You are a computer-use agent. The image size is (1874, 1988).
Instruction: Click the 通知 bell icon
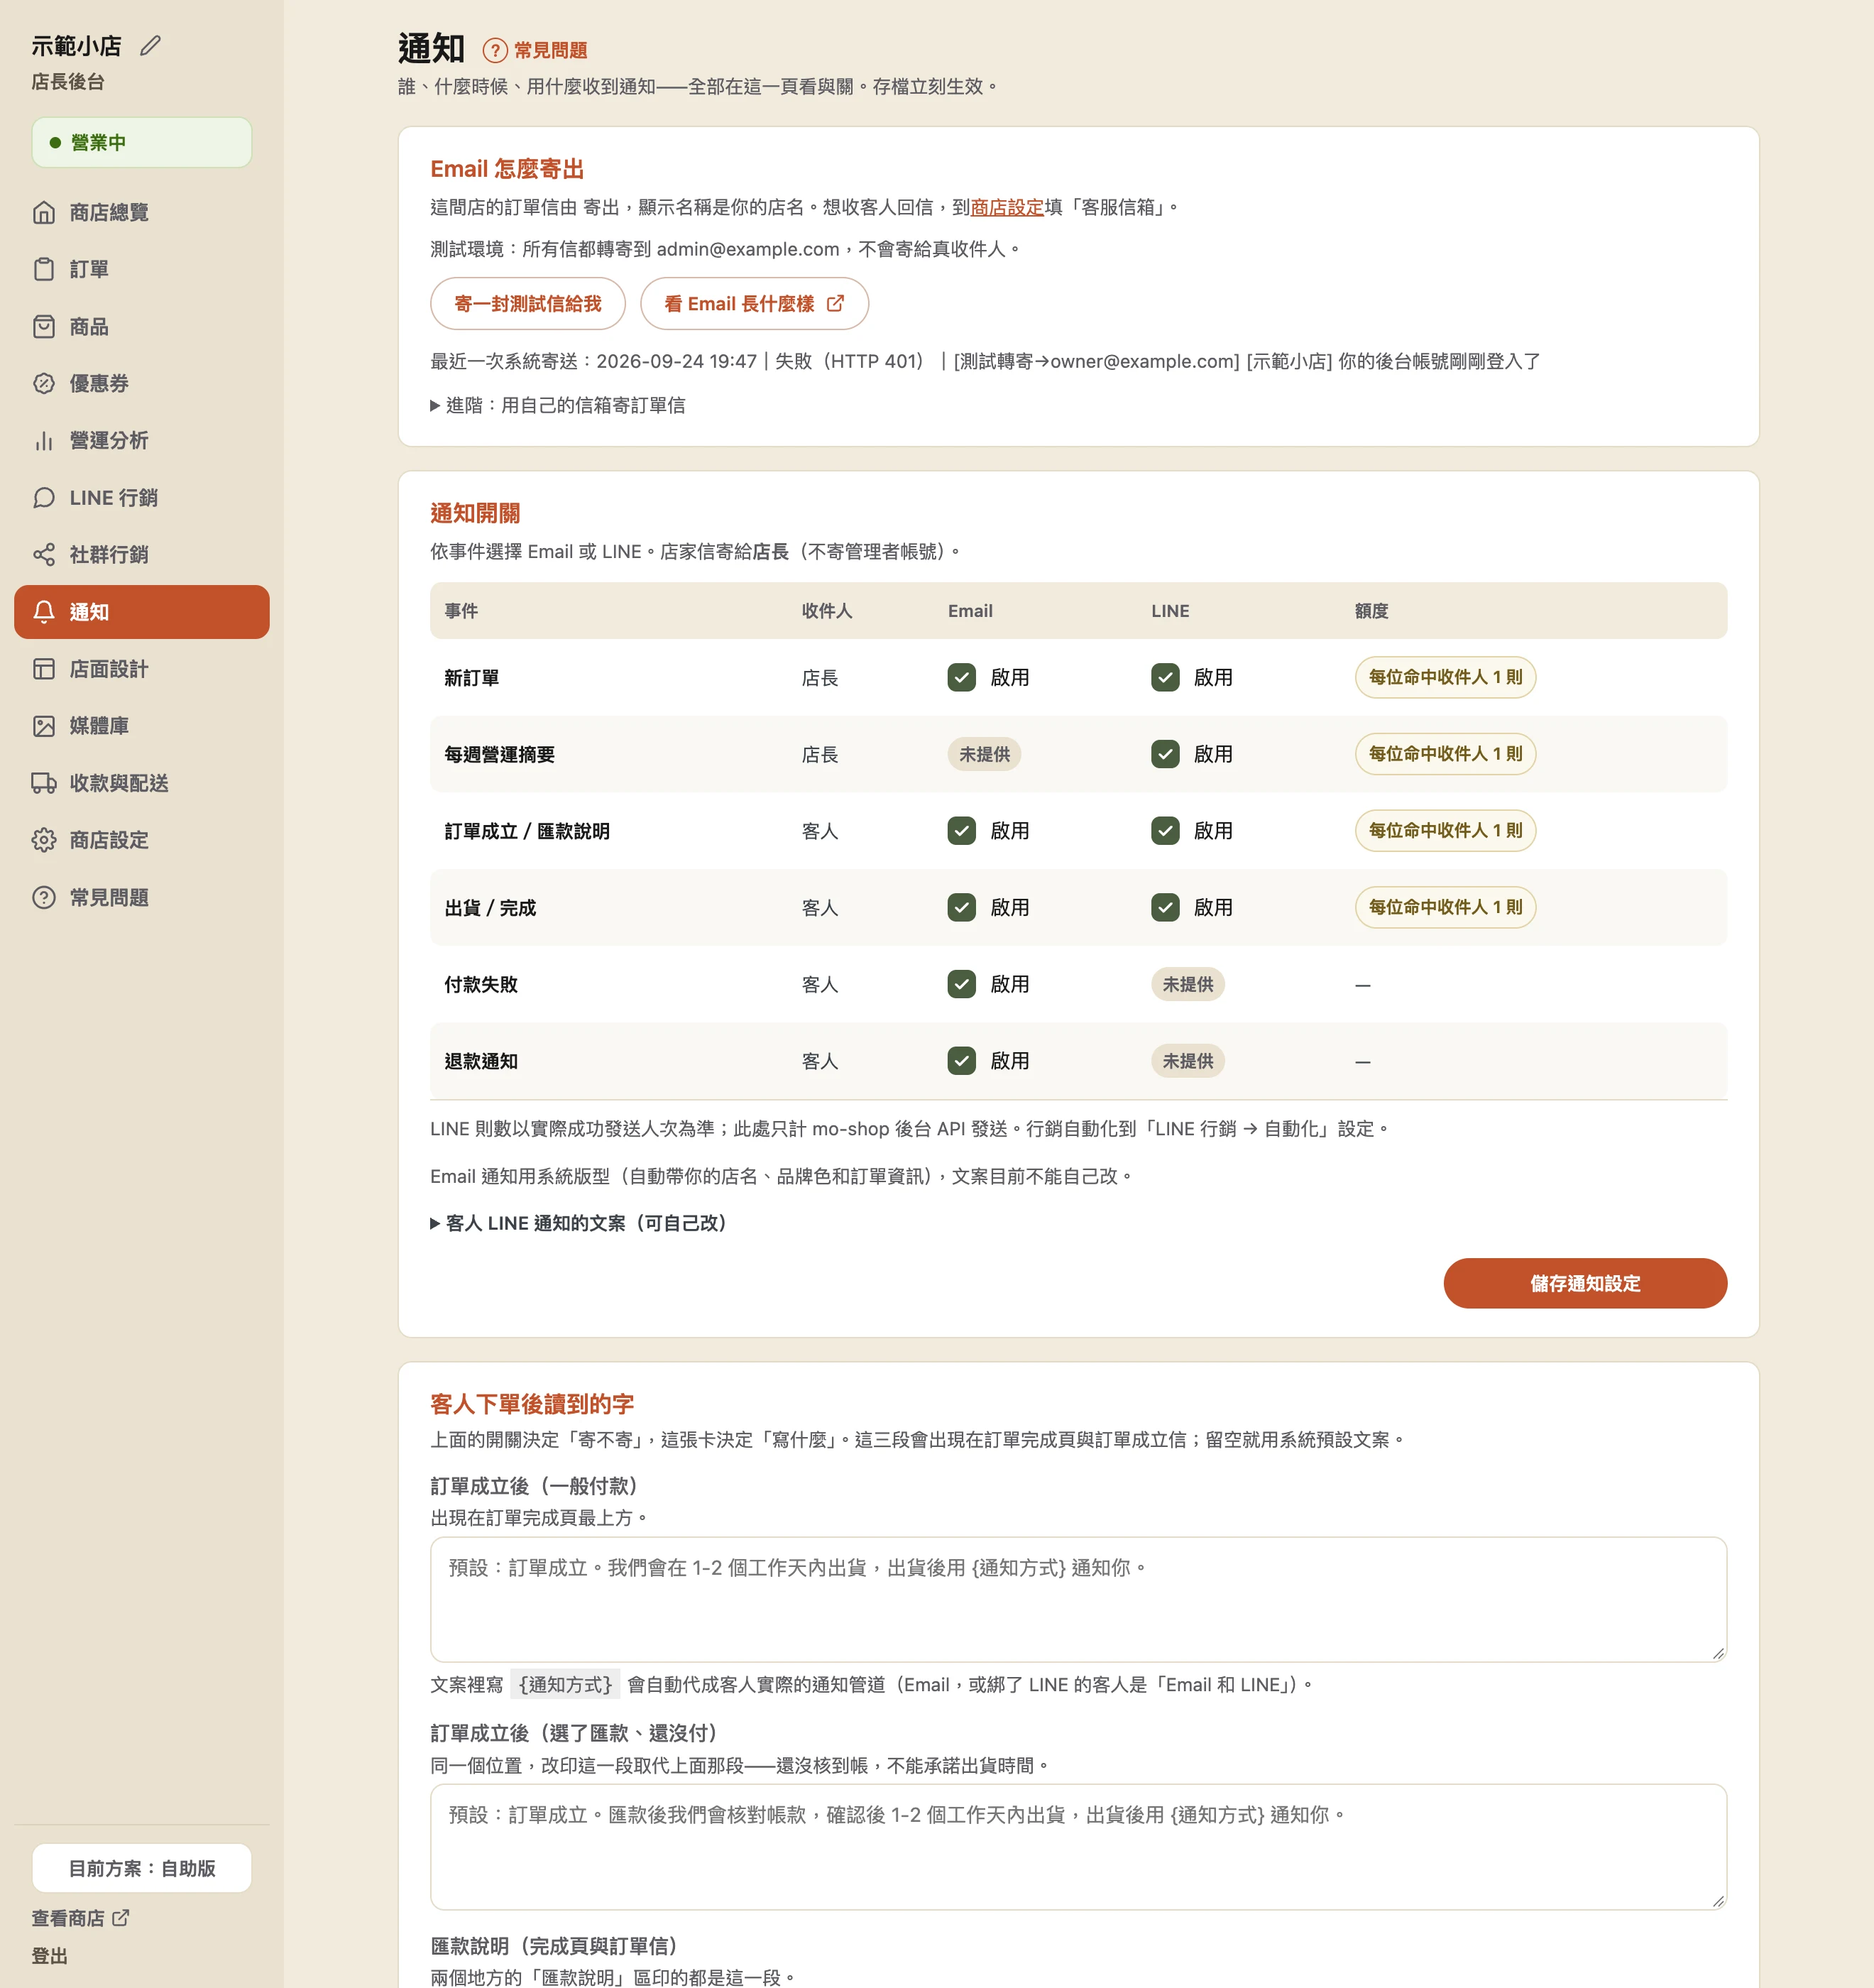point(44,611)
